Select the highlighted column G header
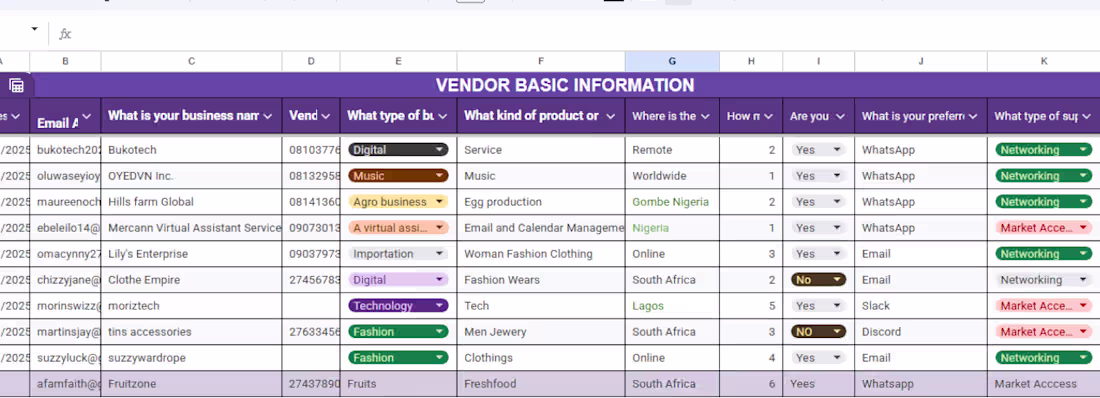The image size is (1100, 398). 672,62
